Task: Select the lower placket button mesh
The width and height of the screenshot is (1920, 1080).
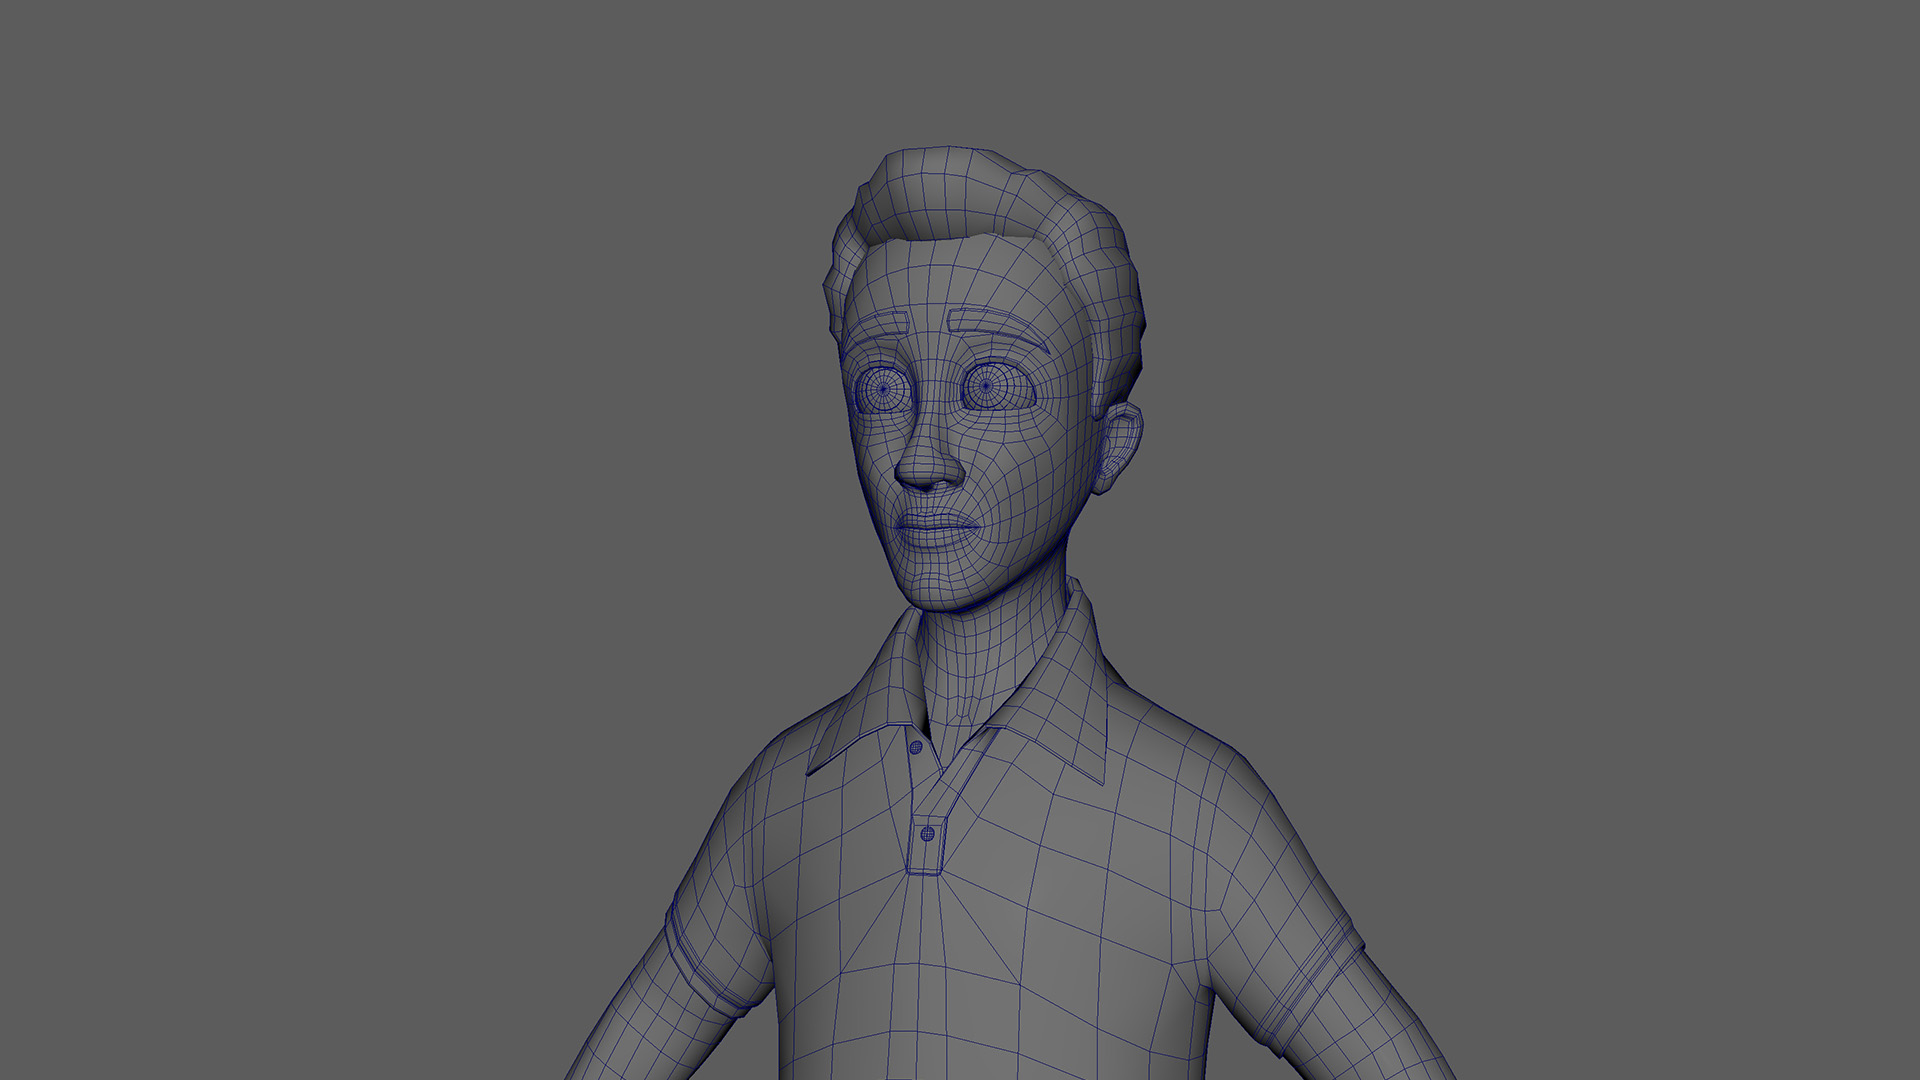Action: coord(927,833)
